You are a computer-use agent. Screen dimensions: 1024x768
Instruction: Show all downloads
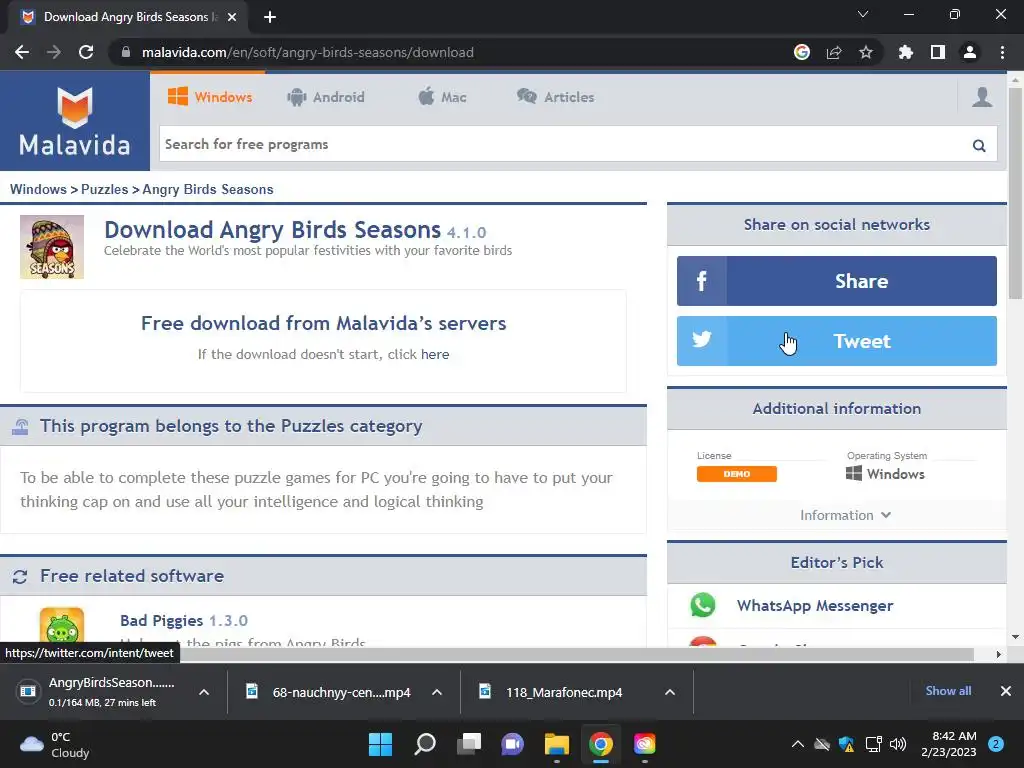point(948,691)
